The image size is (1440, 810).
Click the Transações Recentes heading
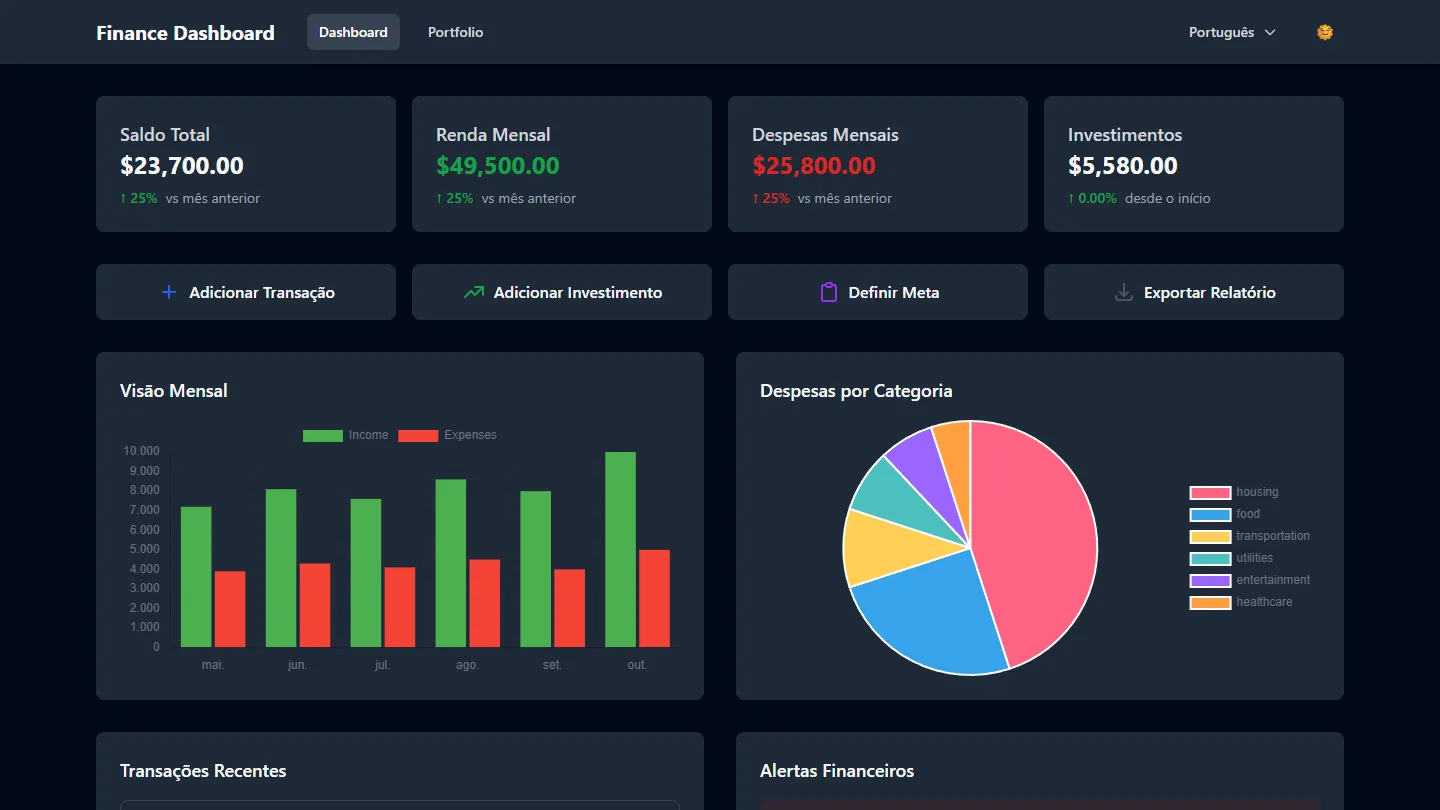(203, 771)
